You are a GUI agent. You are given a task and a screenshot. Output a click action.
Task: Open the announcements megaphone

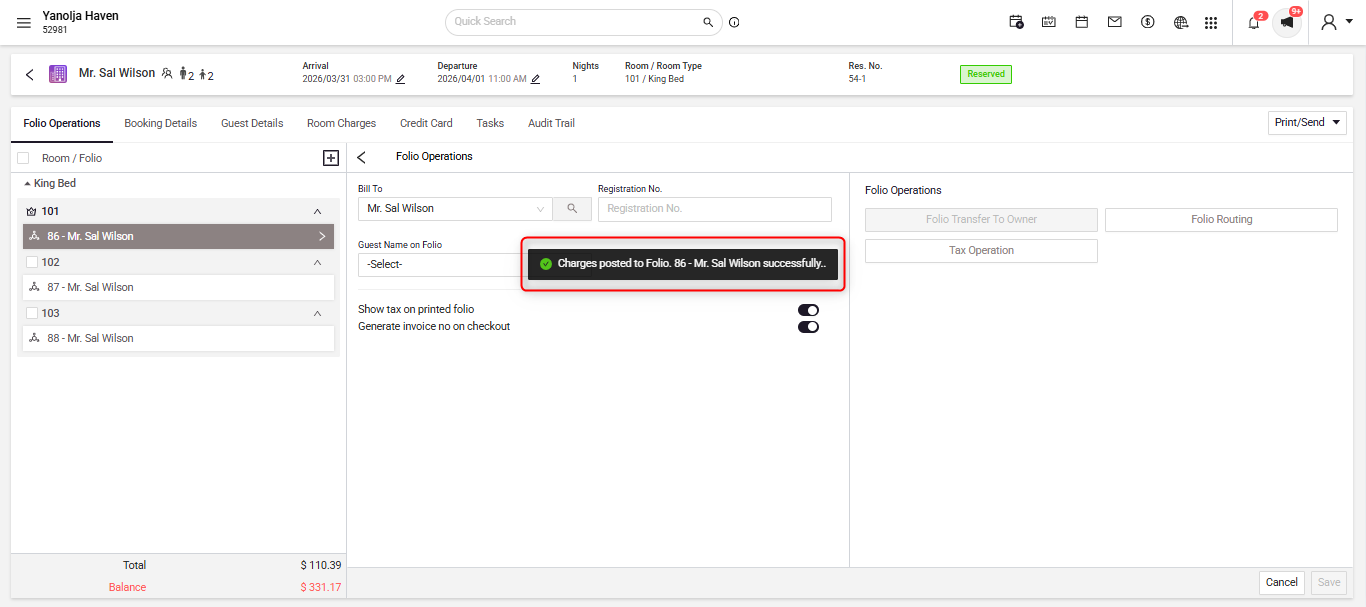(1287, 22)
